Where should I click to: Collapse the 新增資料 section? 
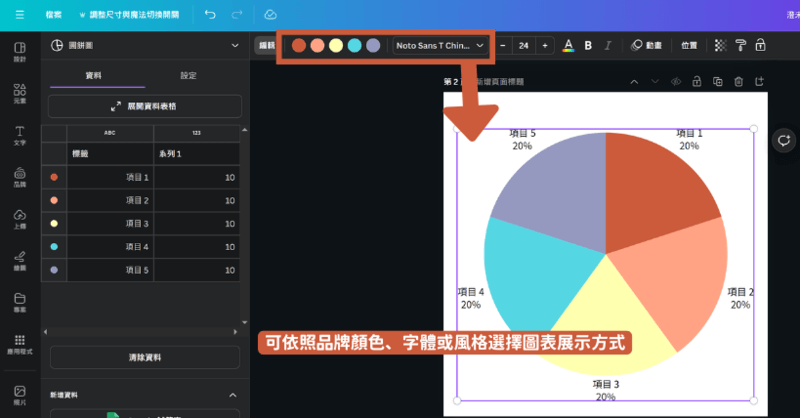(x=234, y=395)
